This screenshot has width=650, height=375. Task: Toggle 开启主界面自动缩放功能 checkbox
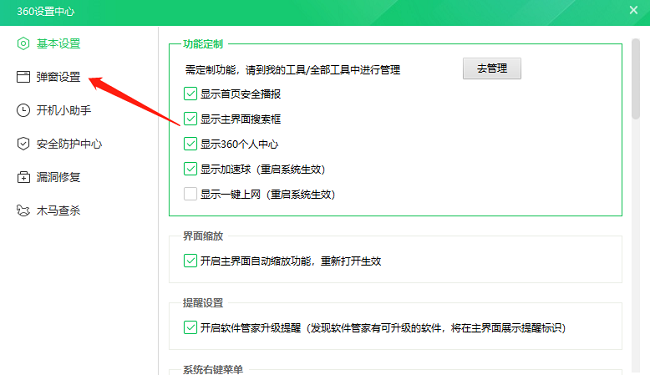tap(190, 261)
